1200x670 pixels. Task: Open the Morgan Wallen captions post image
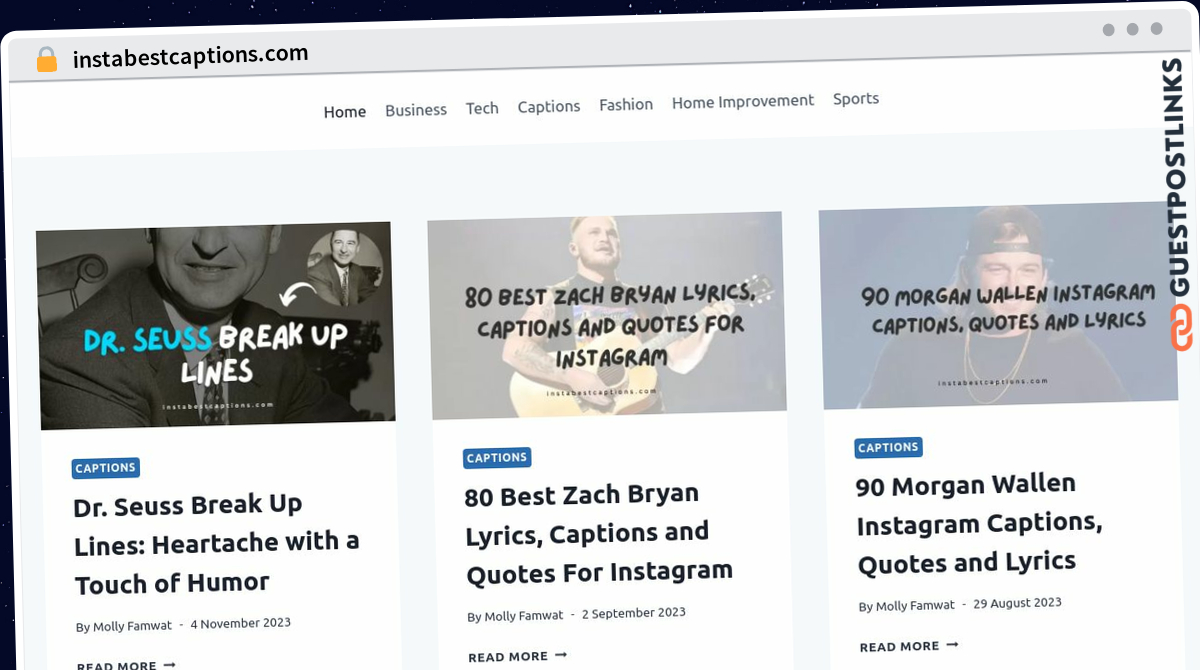coord(998,306)
